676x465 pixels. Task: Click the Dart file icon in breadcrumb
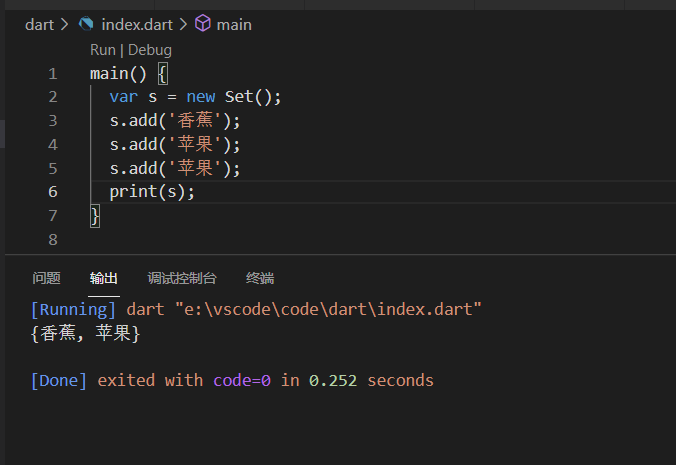pyautogui.click(x=86, y=24)
